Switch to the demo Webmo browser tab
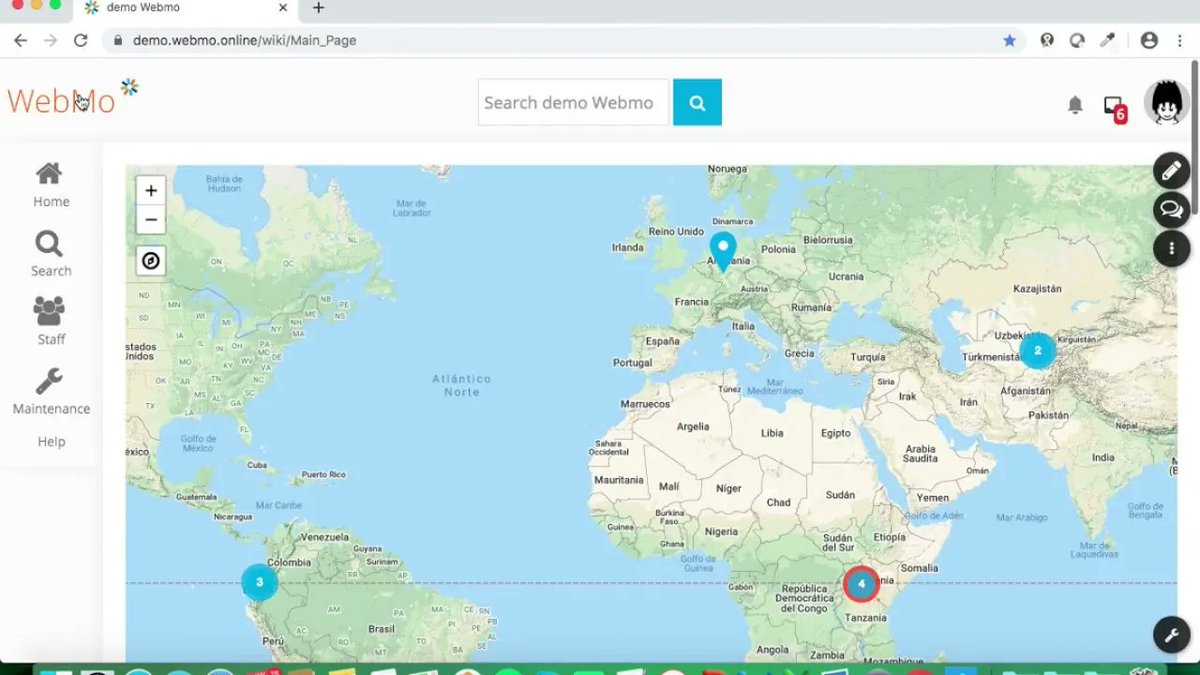1200x675 pixels. [x=160, y=10]
